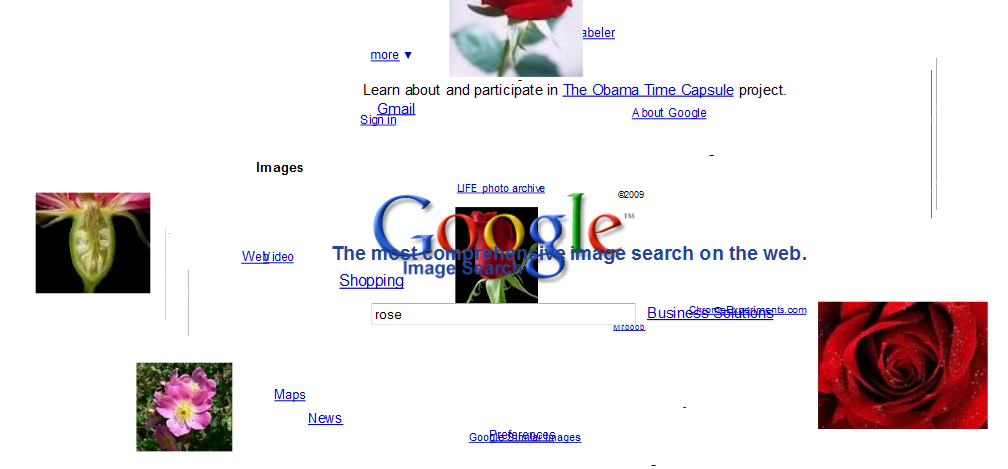Open Google Similar Images link
1008x469 pixels.
525,438
